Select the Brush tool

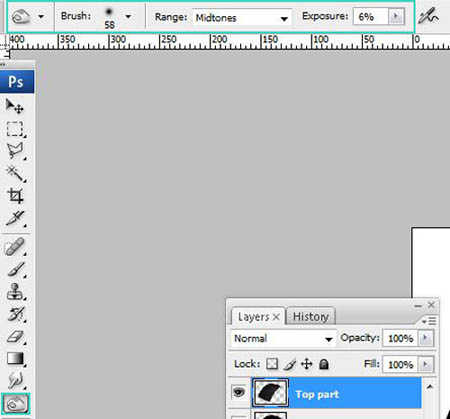pyautogui.click(x=15, y=269)
